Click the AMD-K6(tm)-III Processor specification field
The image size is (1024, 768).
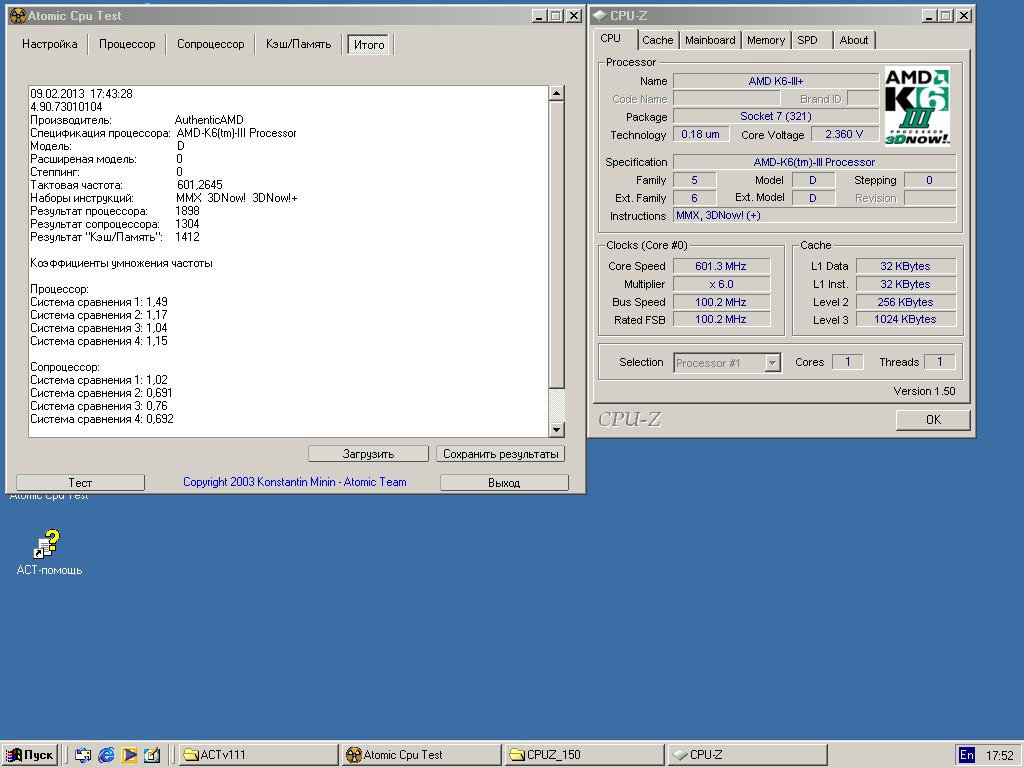(x=814, y=162)
